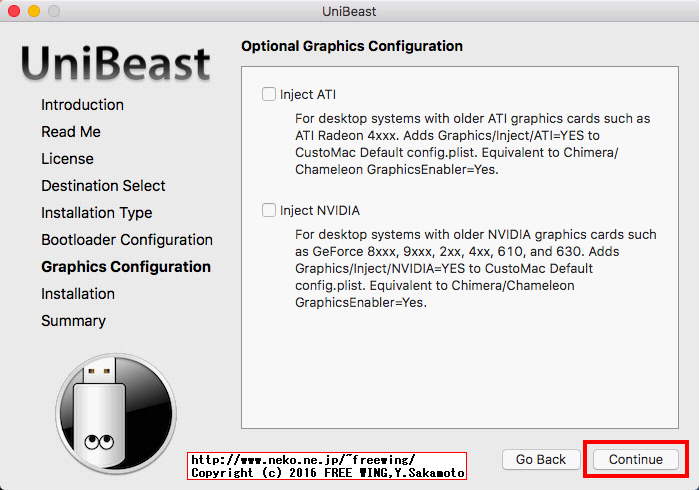Click the ATI Radeon 4xxx description text

pyautogui.click(x=473, y=144)
